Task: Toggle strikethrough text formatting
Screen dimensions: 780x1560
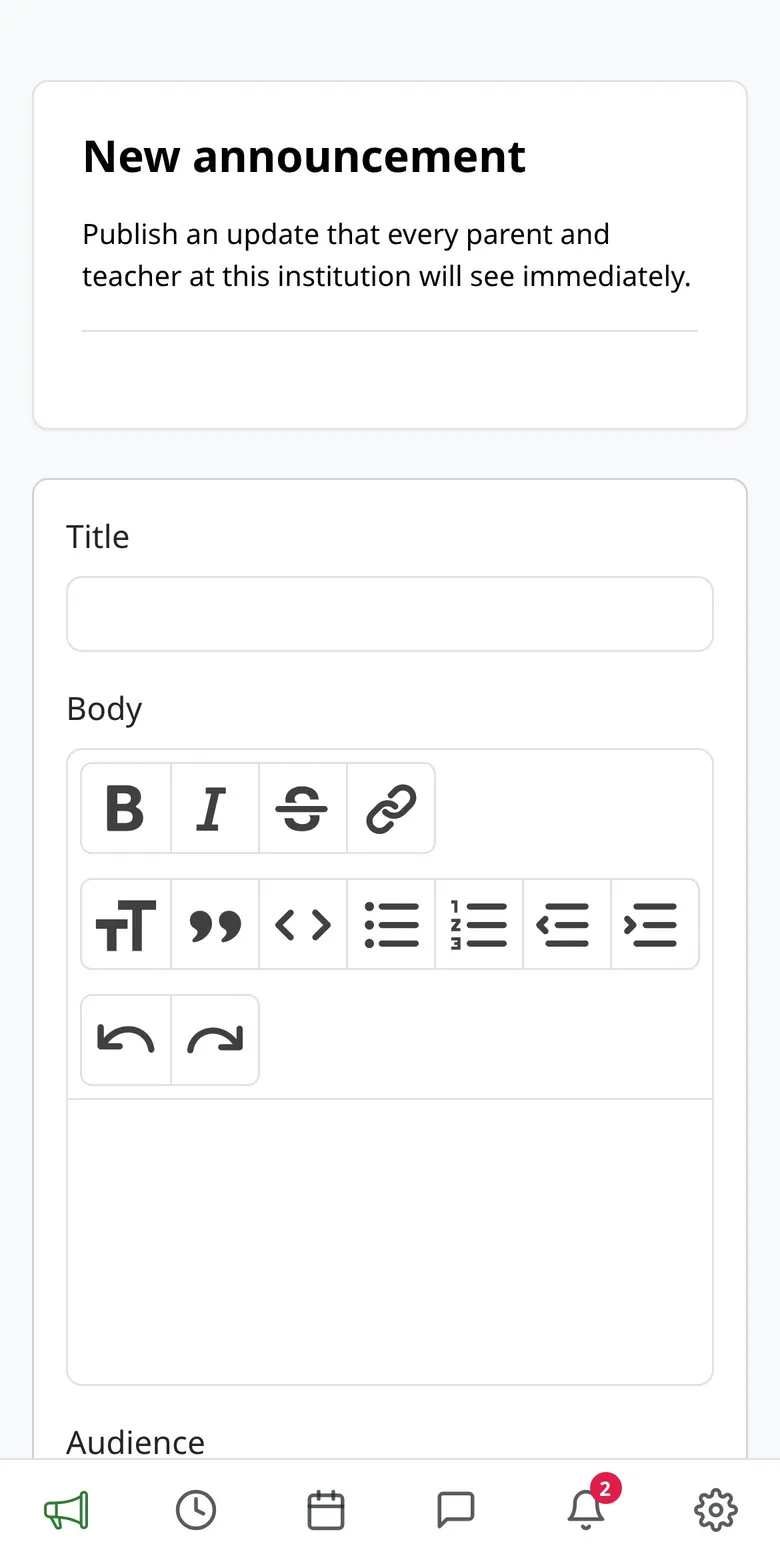Action: [303, 808]
